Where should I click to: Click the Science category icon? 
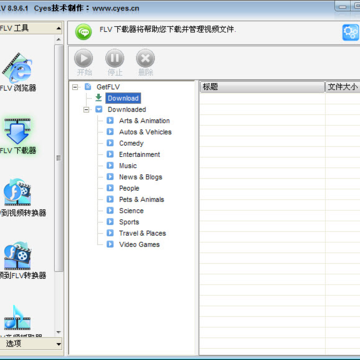pyautogui.click(x=110, y=211)
